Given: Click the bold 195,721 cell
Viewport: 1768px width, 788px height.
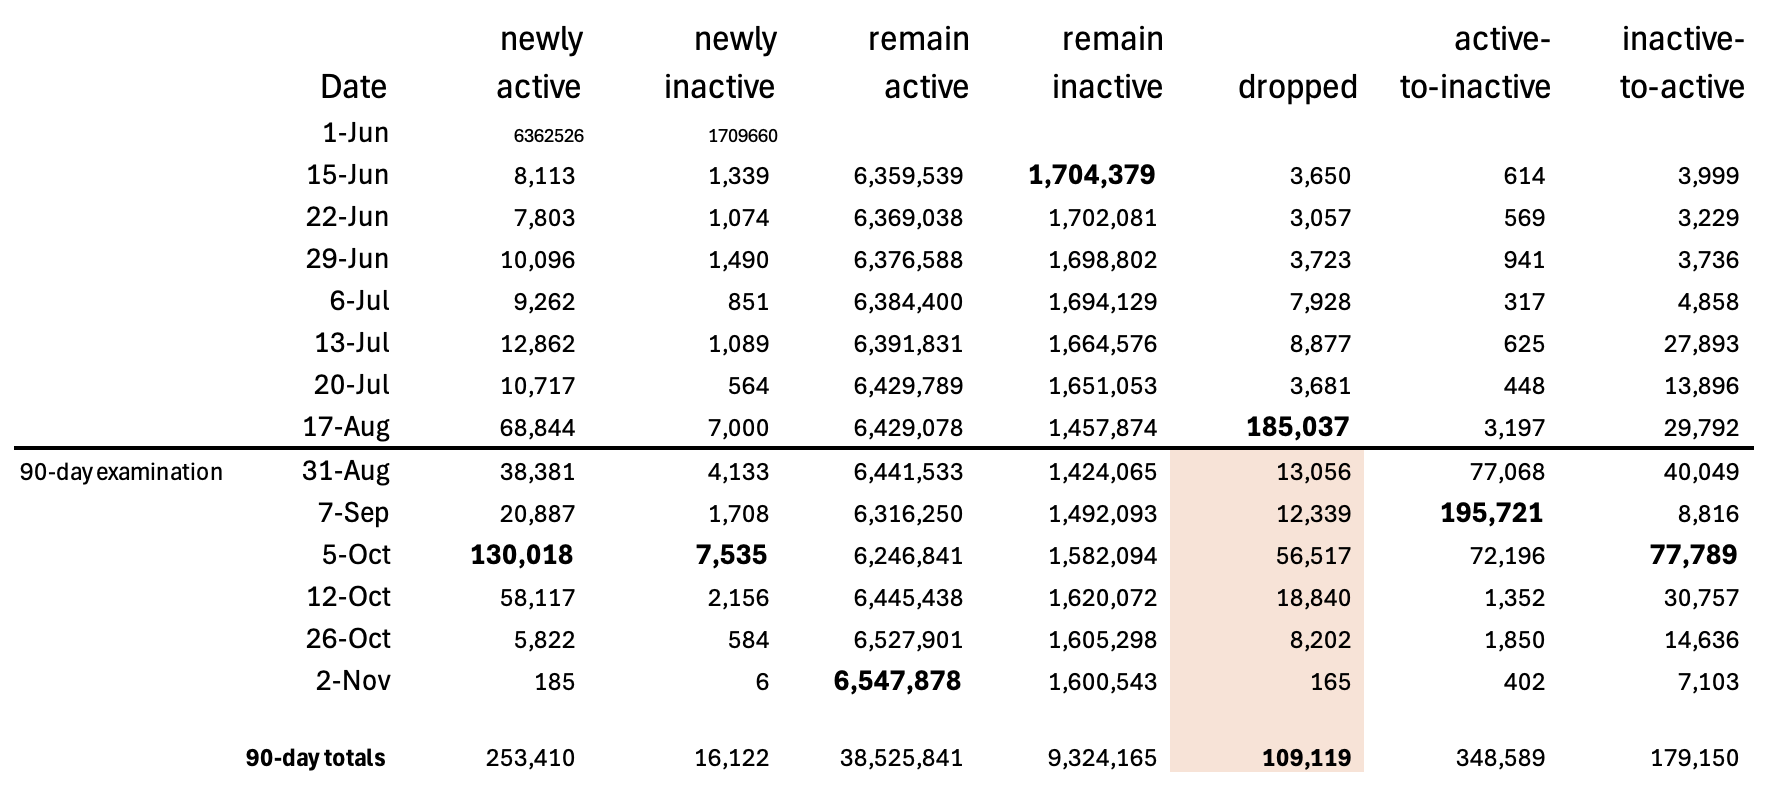Looking at the screenshot, I should click(x=1491, y=513).
